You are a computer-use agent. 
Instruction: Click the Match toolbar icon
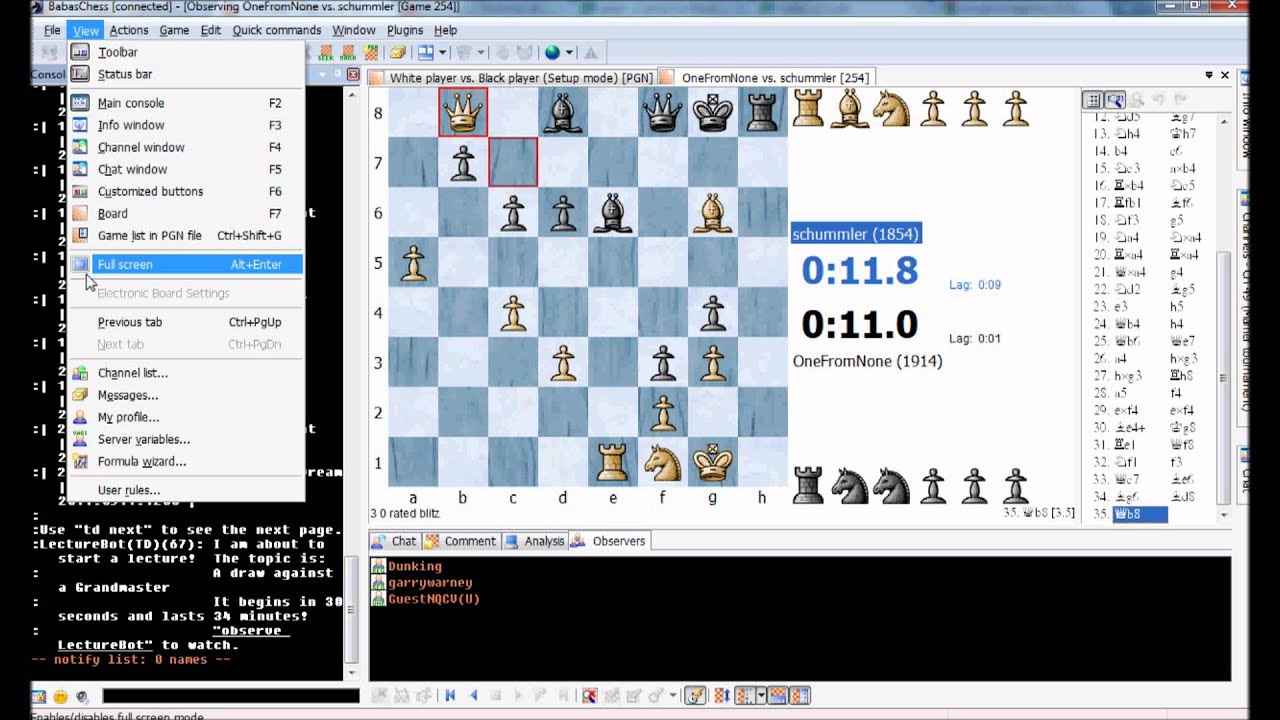[348, 52]
